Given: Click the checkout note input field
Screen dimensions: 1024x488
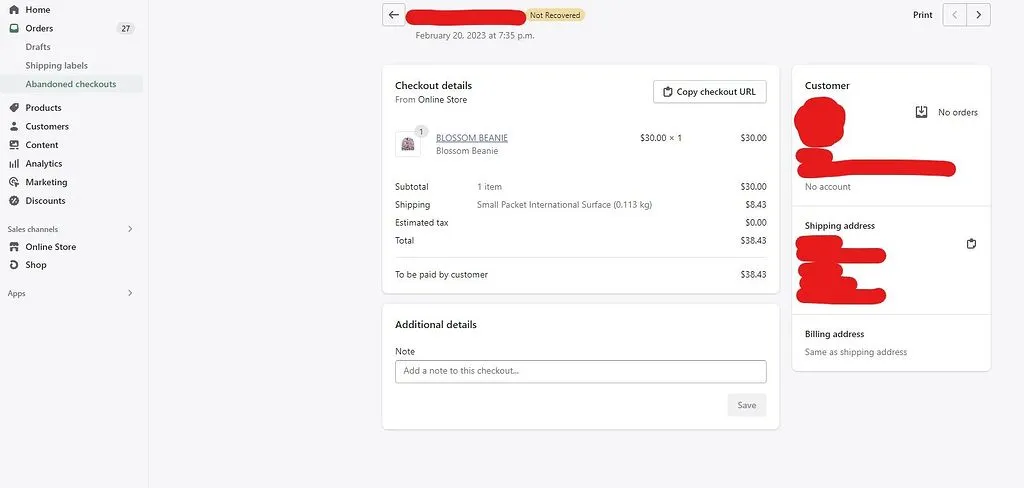Looking at the screenshot, I should (581, 371).
